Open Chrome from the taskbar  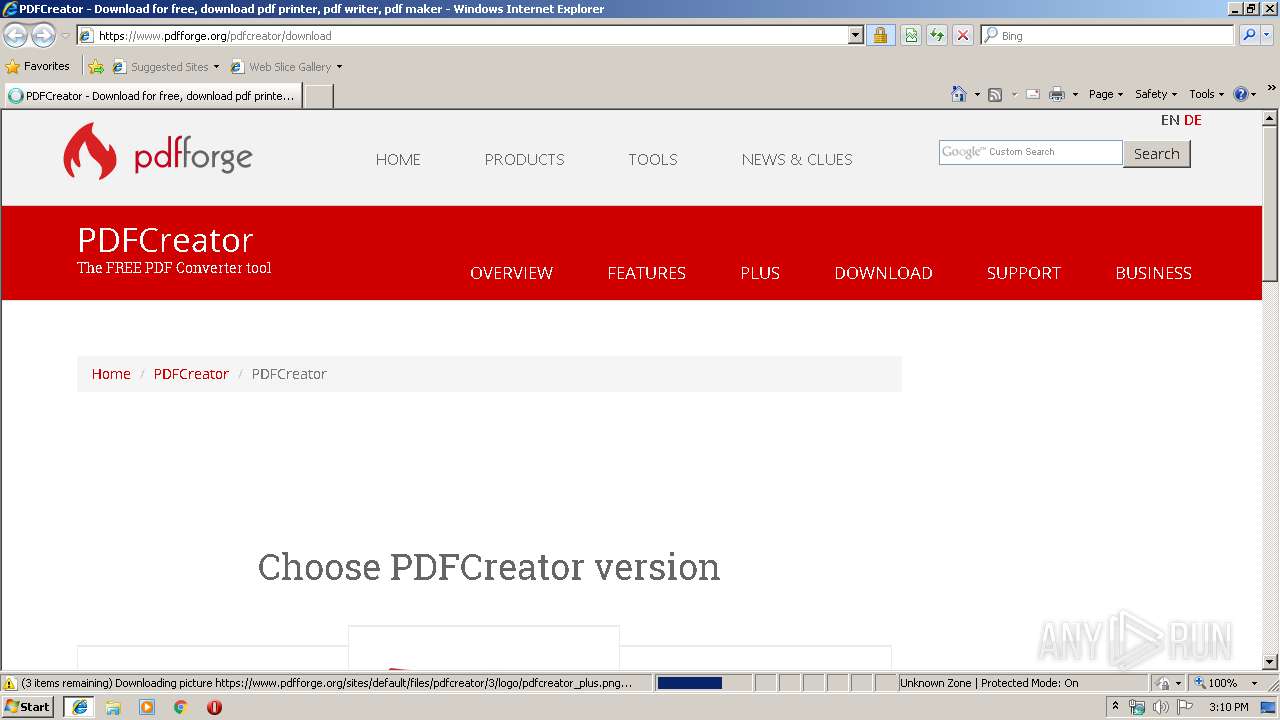(x=181, y=707)
